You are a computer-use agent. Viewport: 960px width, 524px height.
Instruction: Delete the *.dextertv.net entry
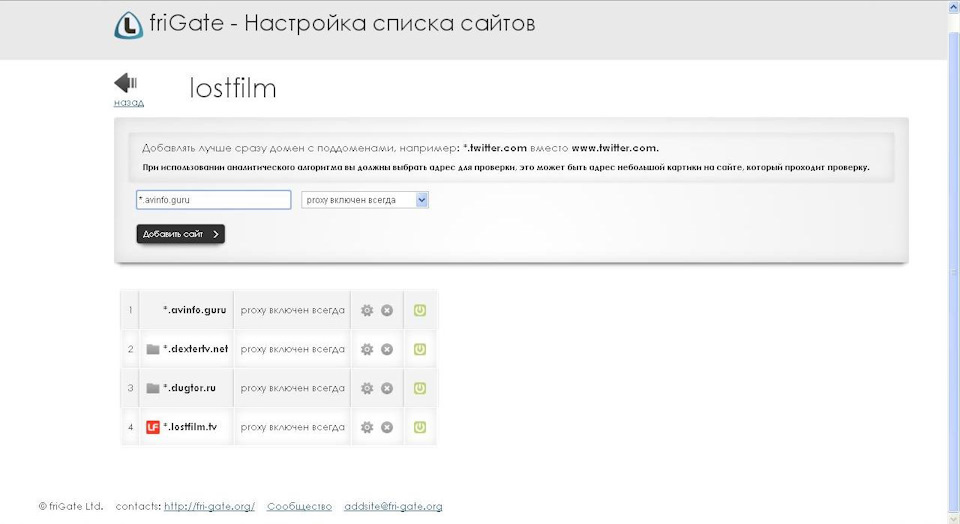pos(387,350)
